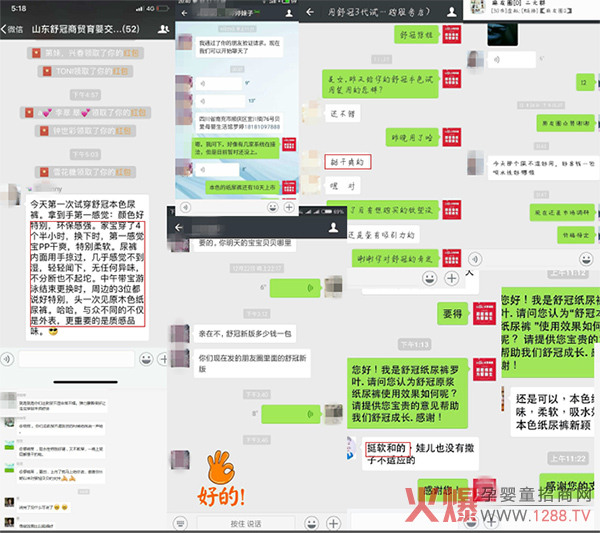Open group members icon in 山东舒冠 chat header
Image resolution: width=600 pixels, height=533 pixels.
[x=163, y=29]
